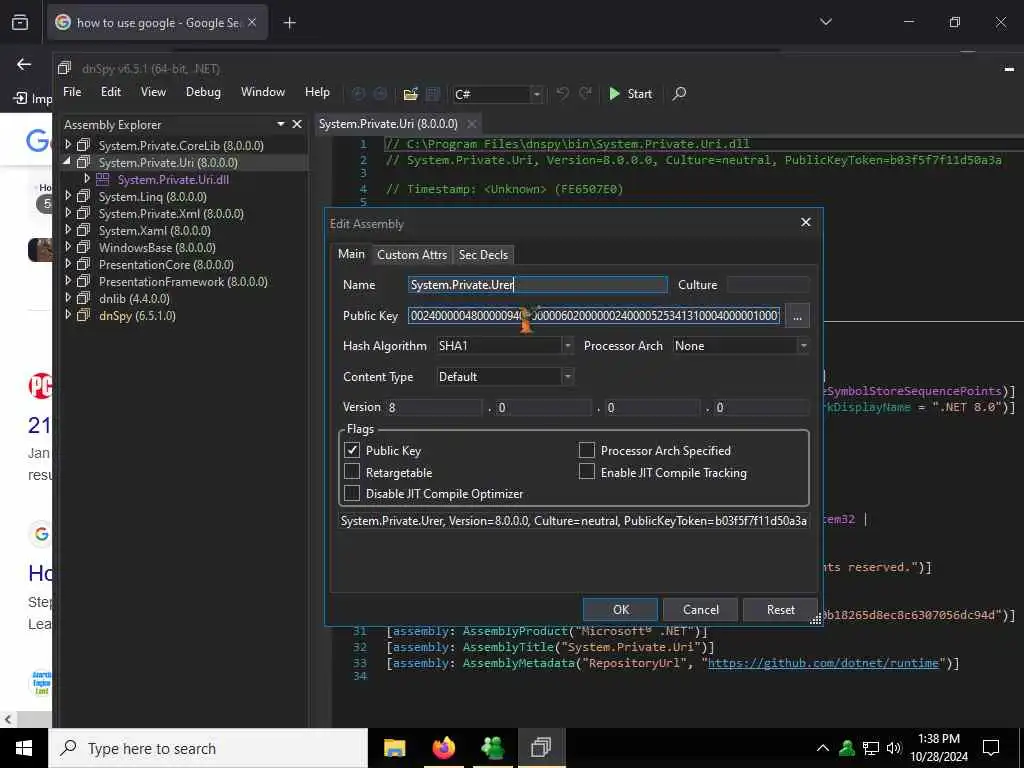Open the Content Type dropdown
The width and height of the screenshot is (1024, 768).
504,376
